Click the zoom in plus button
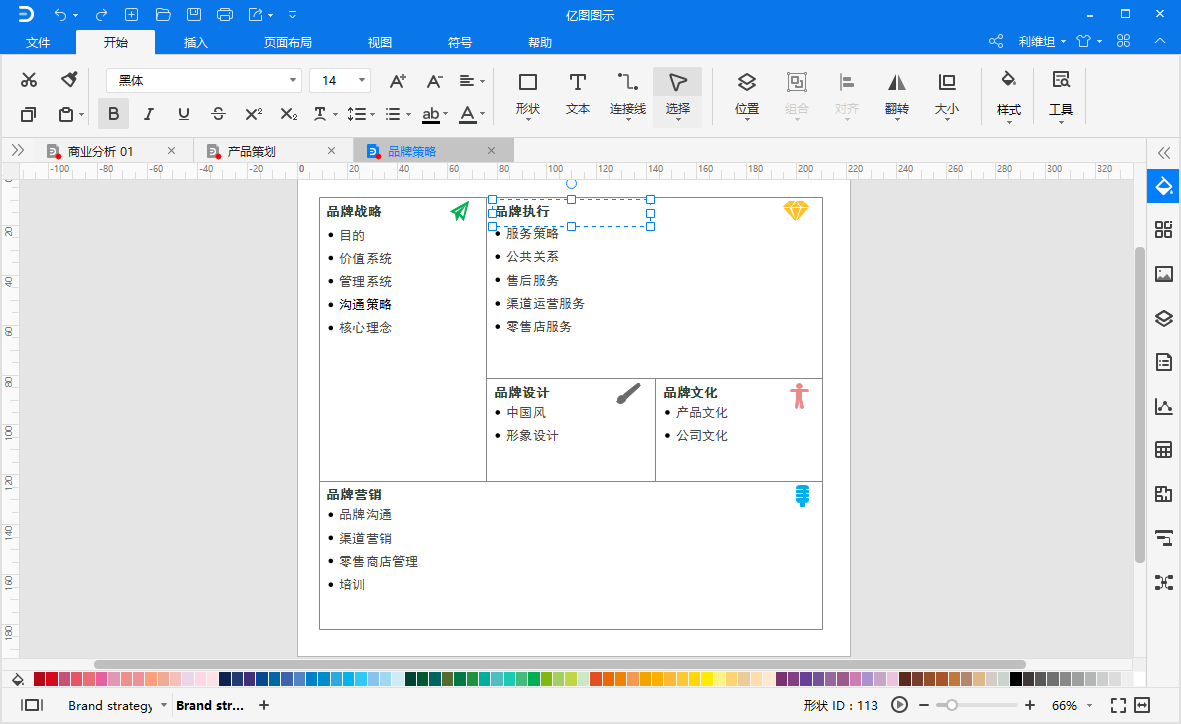The image size is (1181, 724). pyautogui.click(x=1030, y=705)
